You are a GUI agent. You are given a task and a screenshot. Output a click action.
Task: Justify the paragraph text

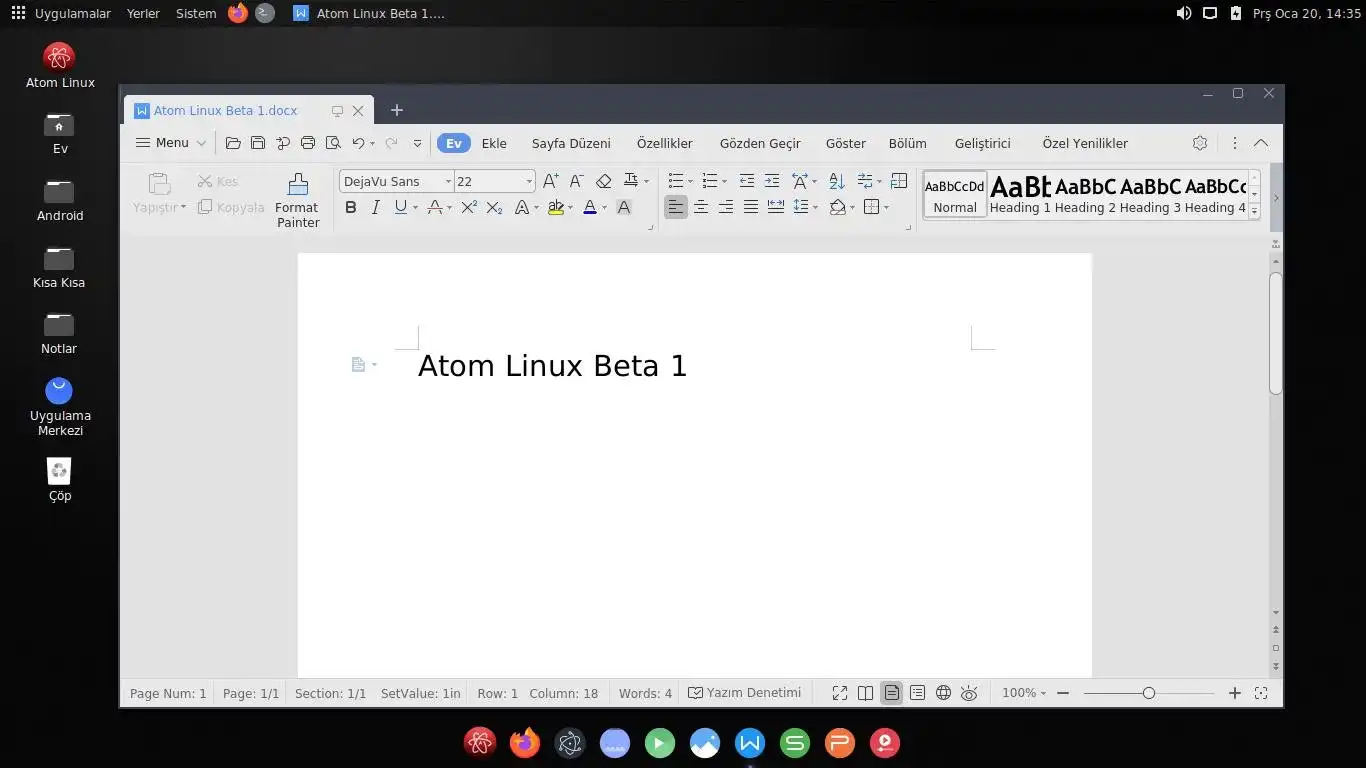pos(751,207)
